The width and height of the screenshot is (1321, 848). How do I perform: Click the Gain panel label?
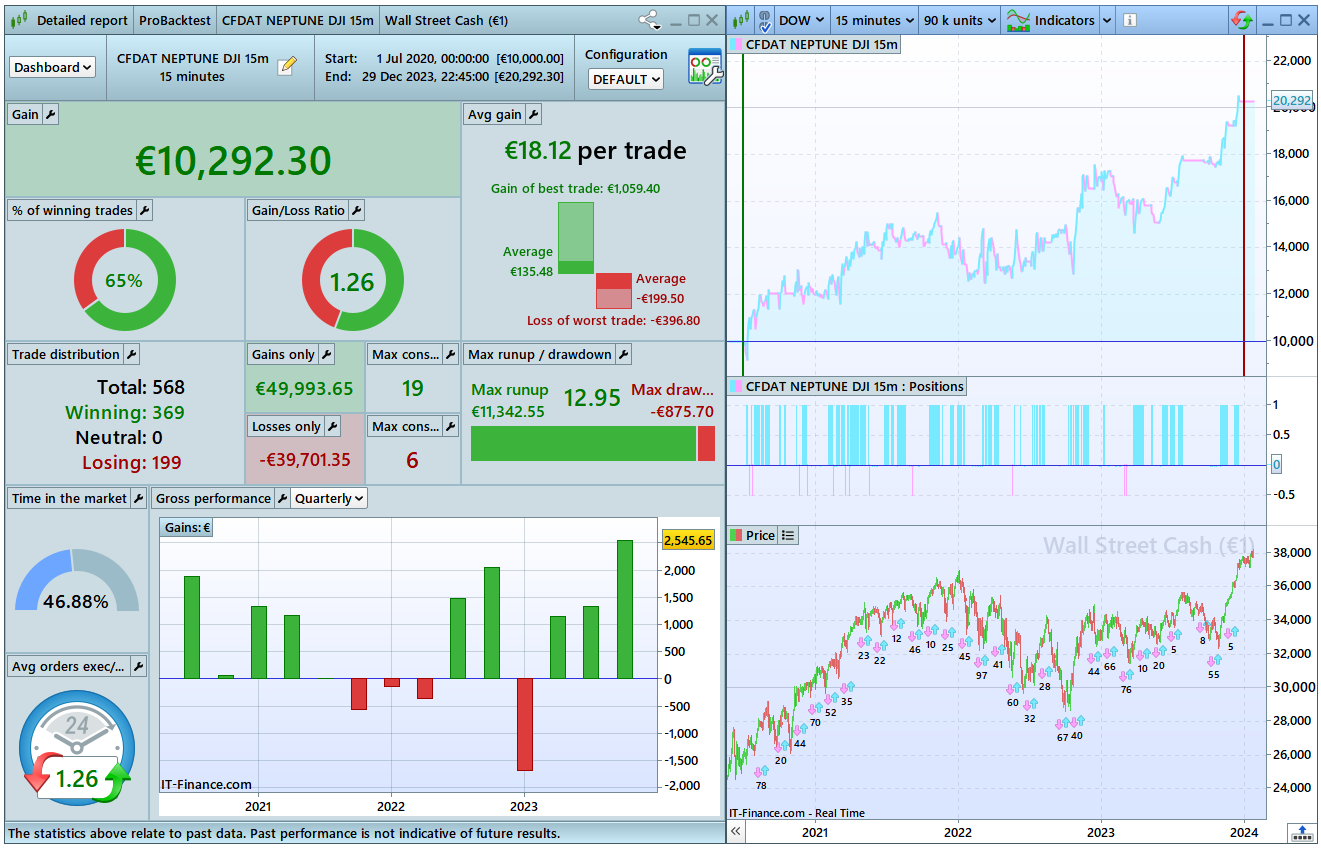pyautogui.click(x=25, y=115)
